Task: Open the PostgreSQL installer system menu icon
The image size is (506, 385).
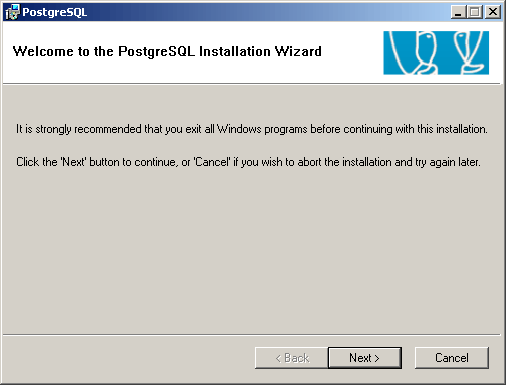Action: coord(13,12)
